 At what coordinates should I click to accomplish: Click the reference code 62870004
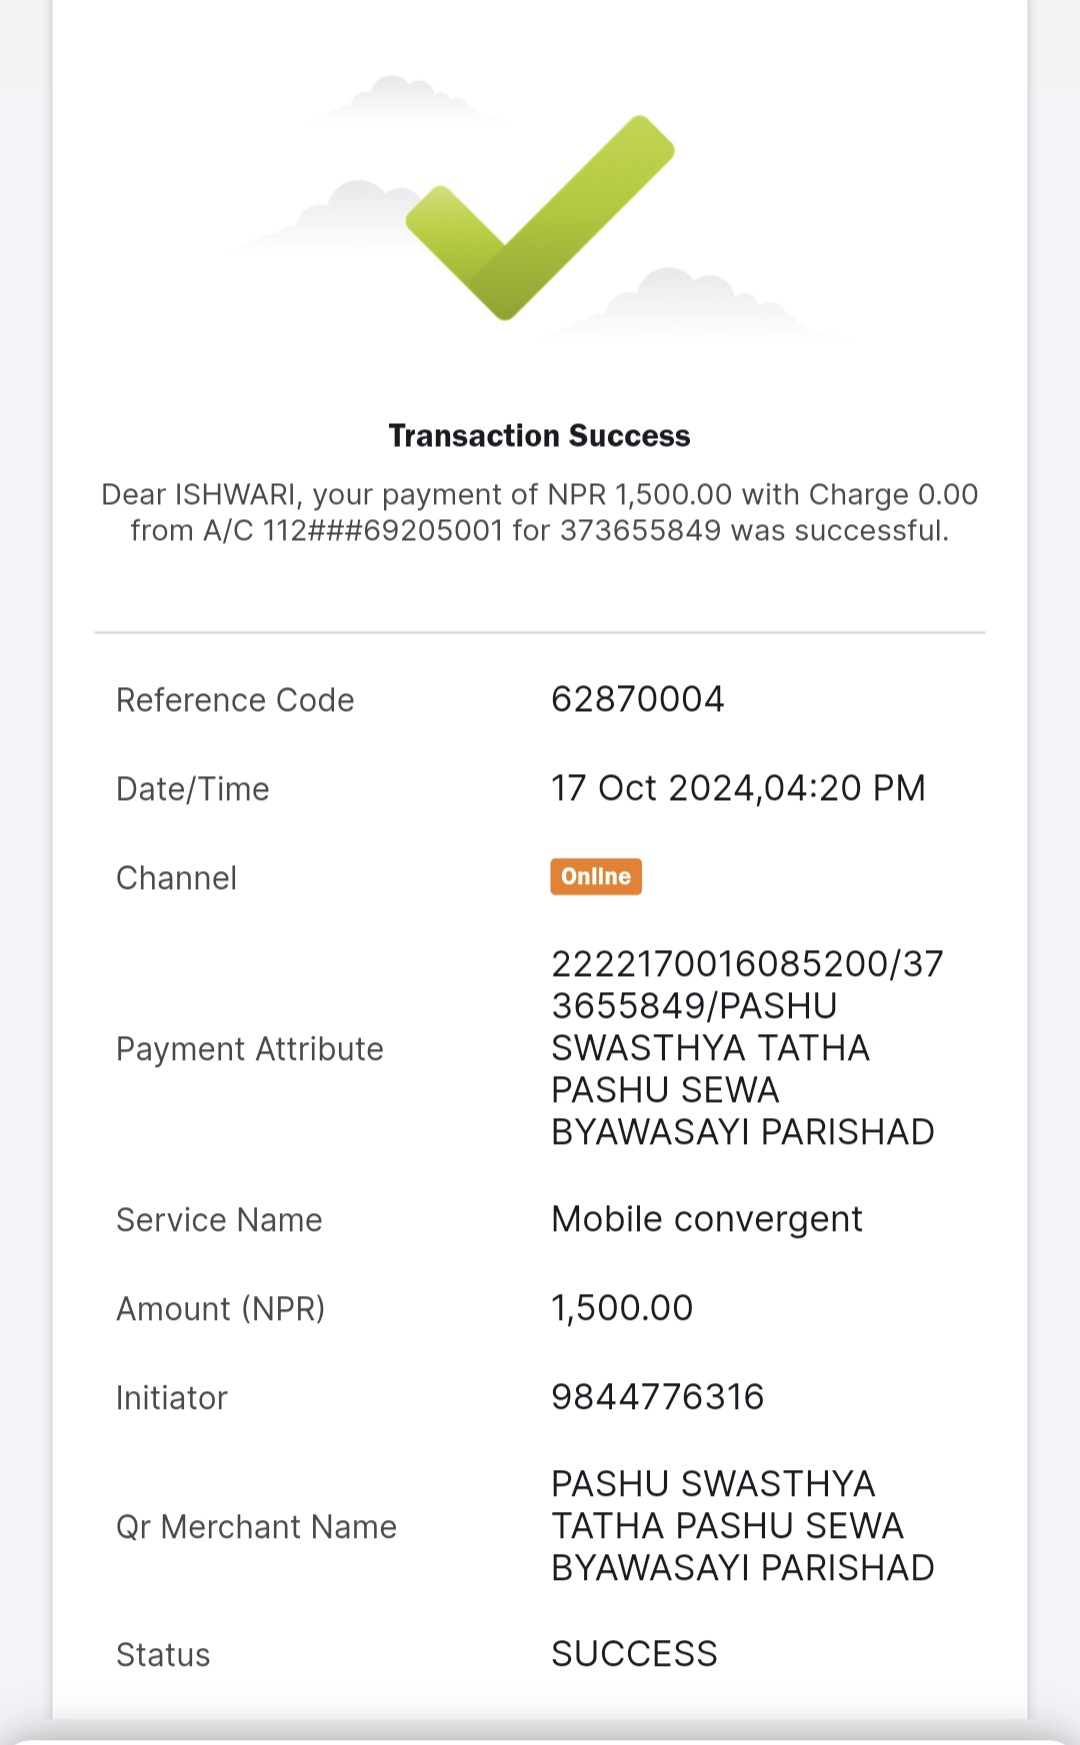[x=638, y=699]
